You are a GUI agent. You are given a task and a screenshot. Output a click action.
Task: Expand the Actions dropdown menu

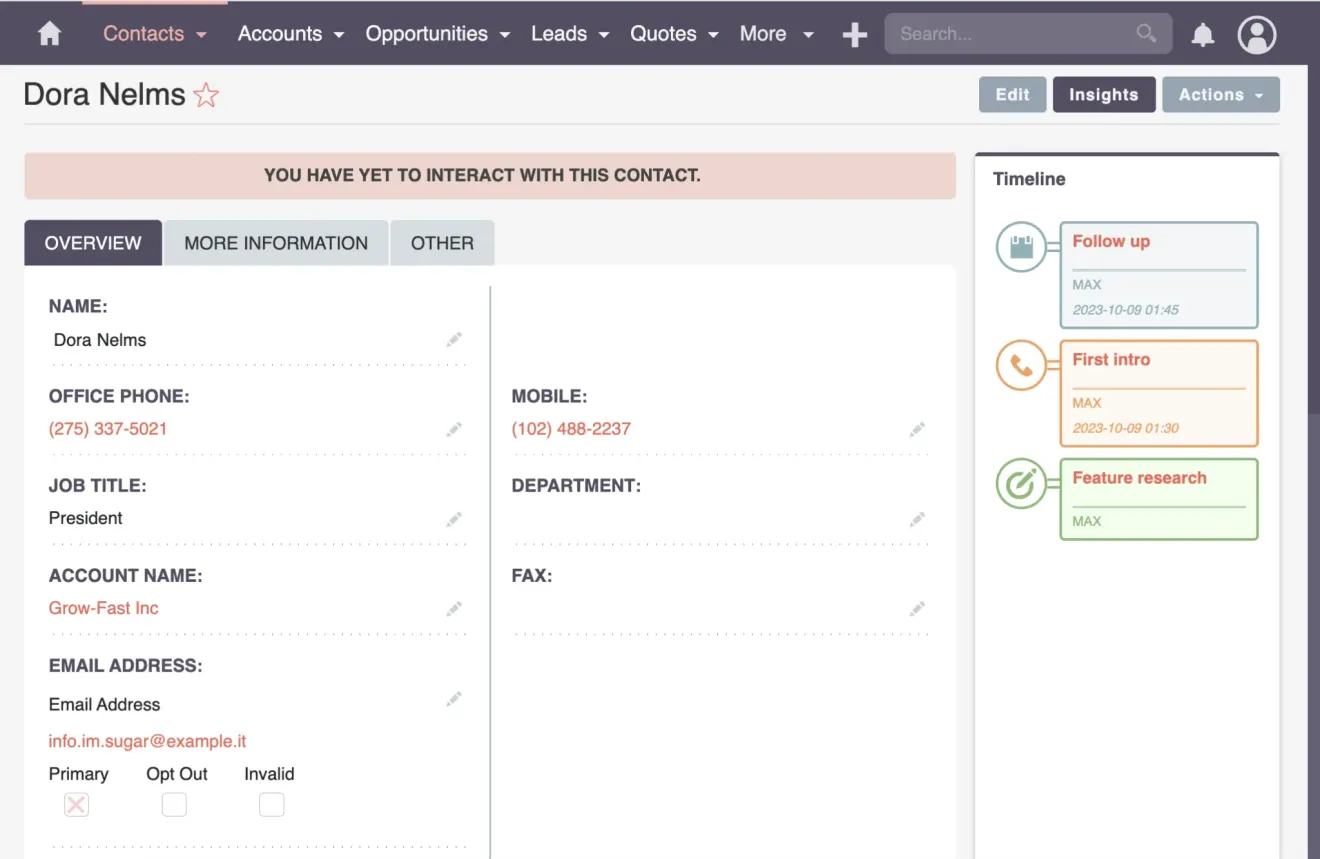(1221, 94)
